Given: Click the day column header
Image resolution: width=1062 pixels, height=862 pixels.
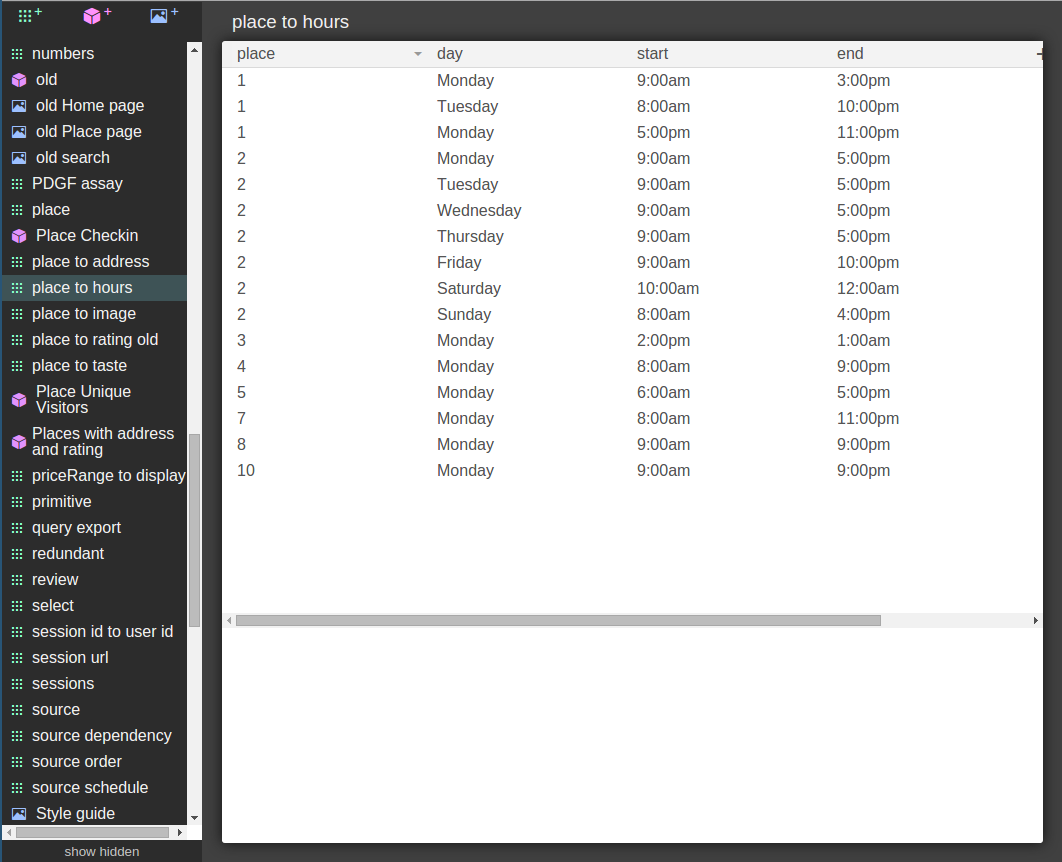Looking at the screenshot, I should pyautogui.click(x=450, y=54).
